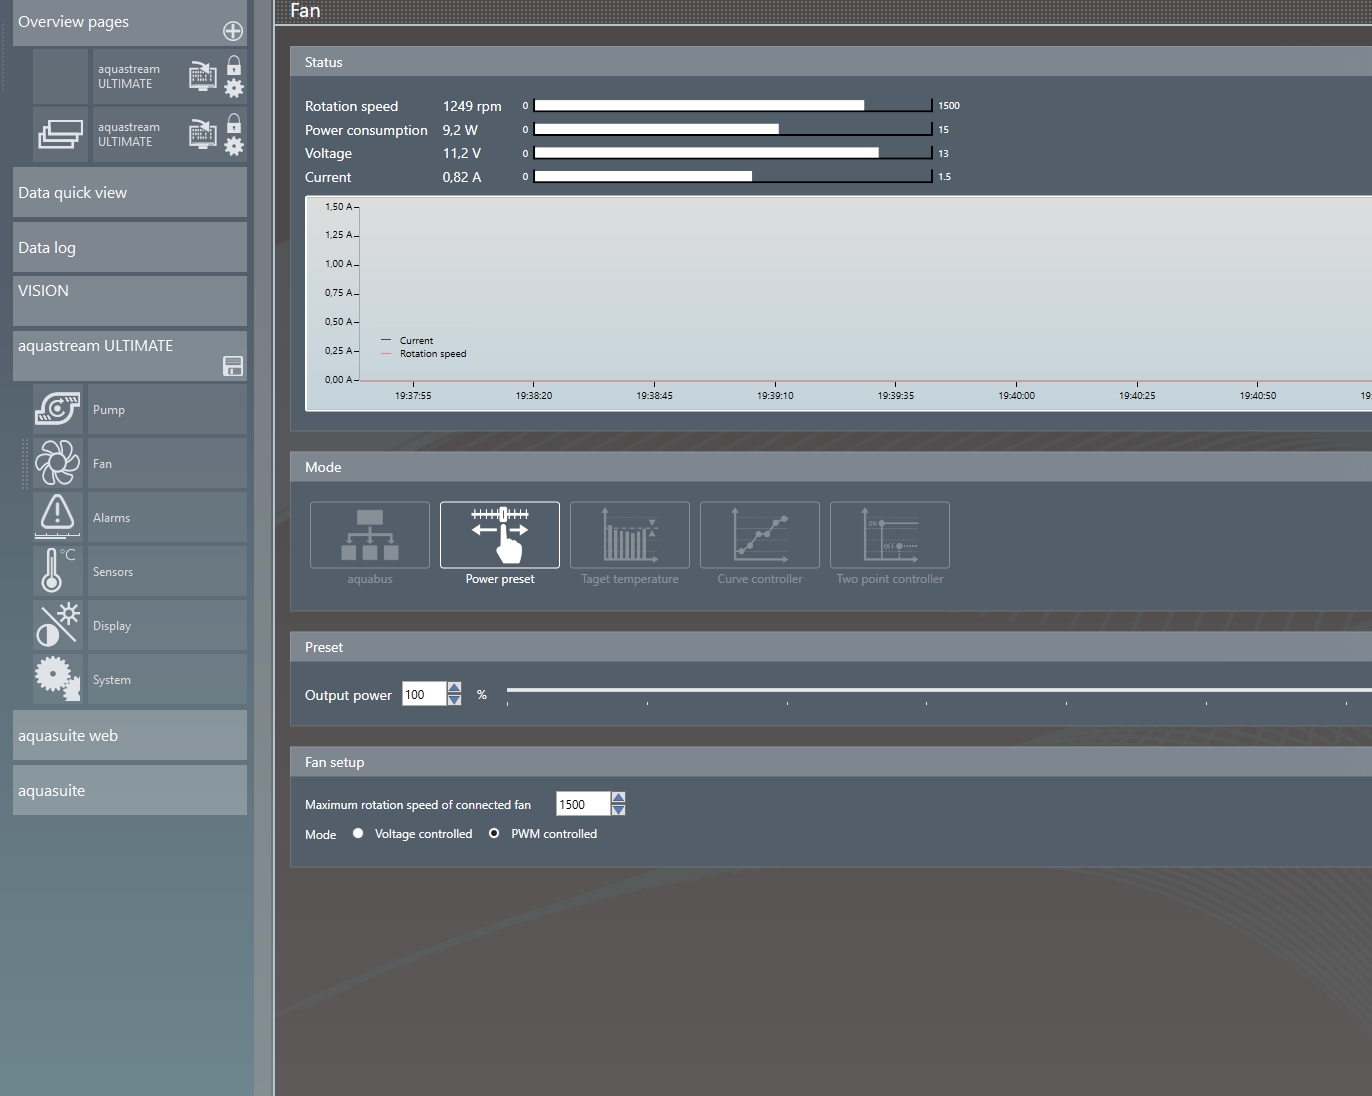1372x1096 pixels.
Task: Click the Status panel header
Action: coord(831,62)
